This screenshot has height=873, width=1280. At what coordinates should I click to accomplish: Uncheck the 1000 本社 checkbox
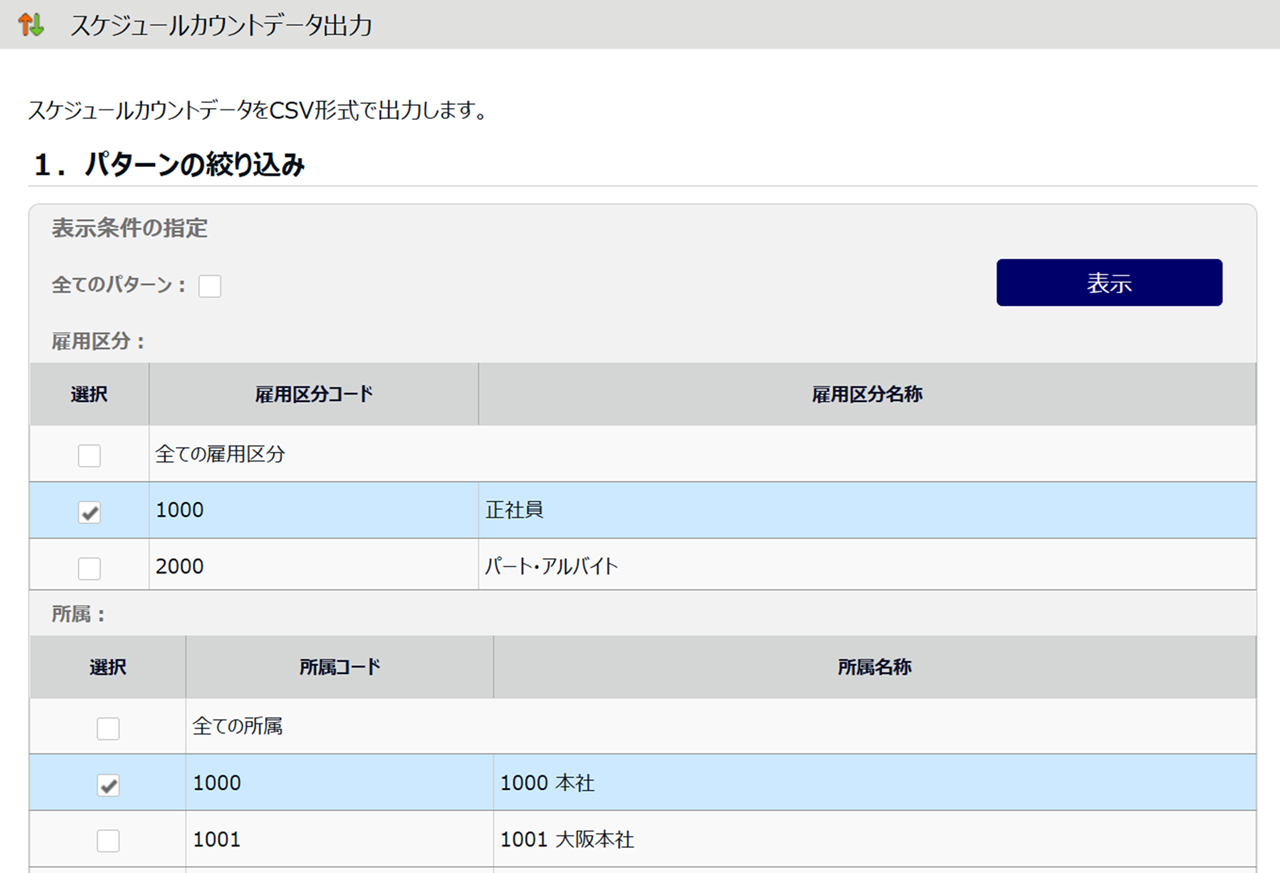coord(108,785)
